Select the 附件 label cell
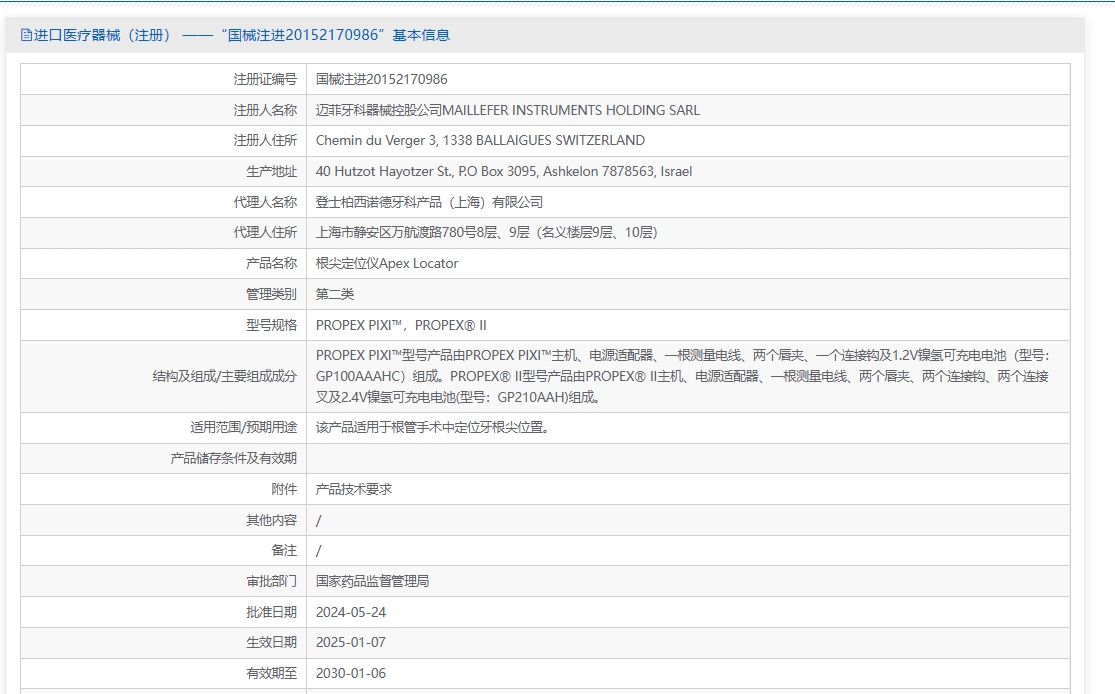 click(164, 489)
